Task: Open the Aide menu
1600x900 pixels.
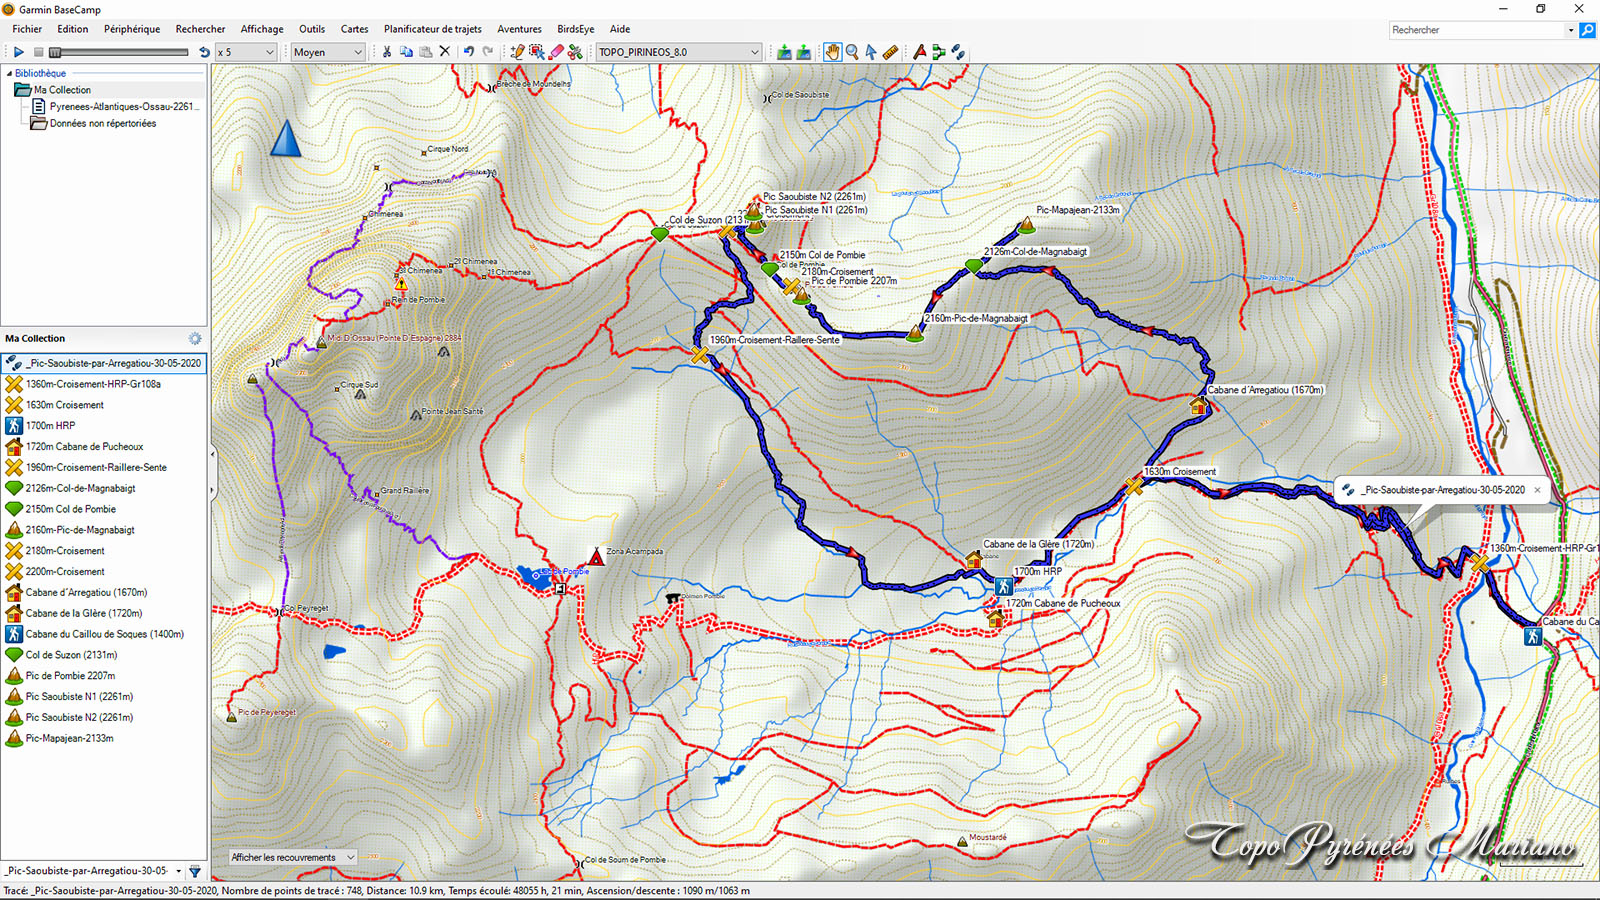Action: (620, 29)
